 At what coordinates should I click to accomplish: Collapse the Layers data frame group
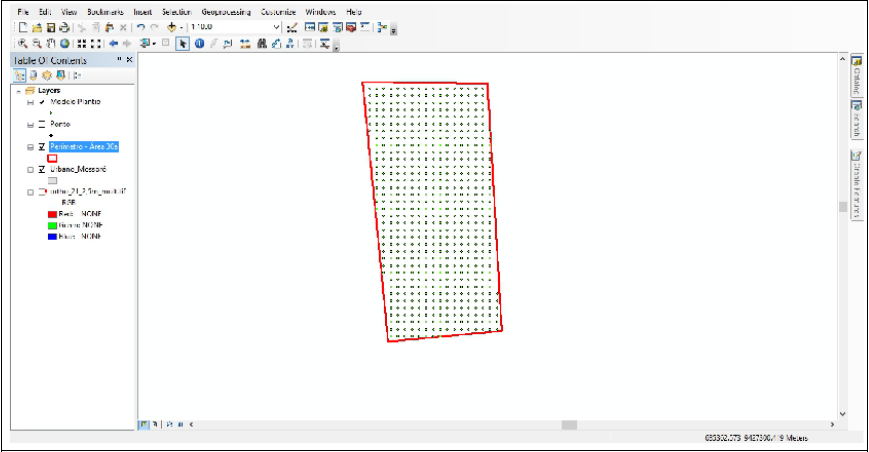click(x=20, y=90)
